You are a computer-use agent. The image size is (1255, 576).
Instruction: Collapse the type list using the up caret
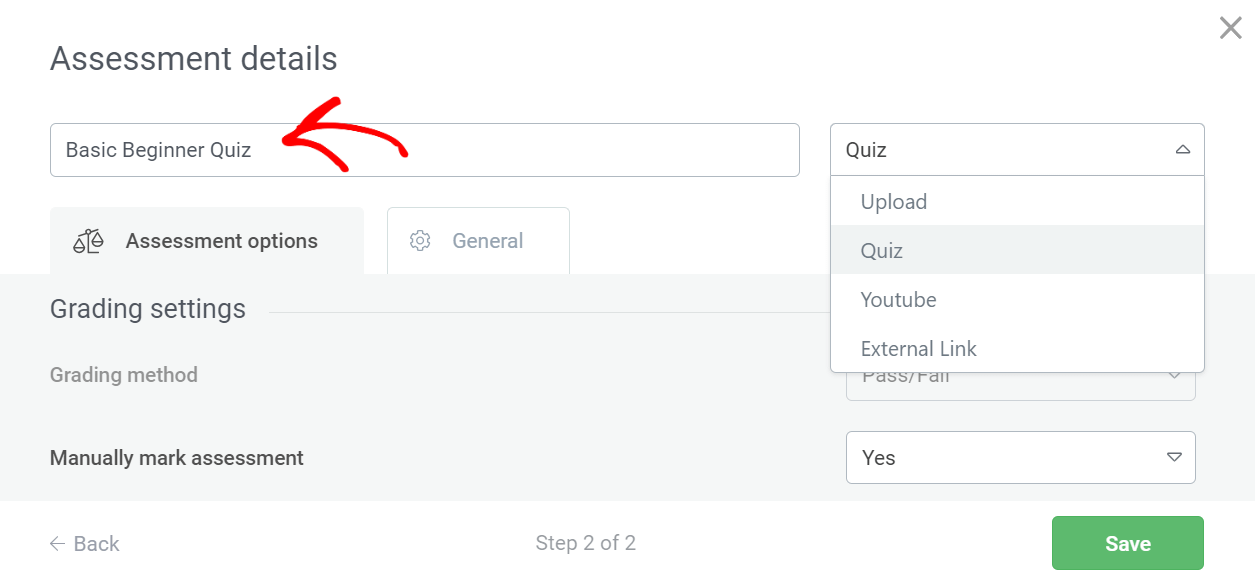[1182, 150]
